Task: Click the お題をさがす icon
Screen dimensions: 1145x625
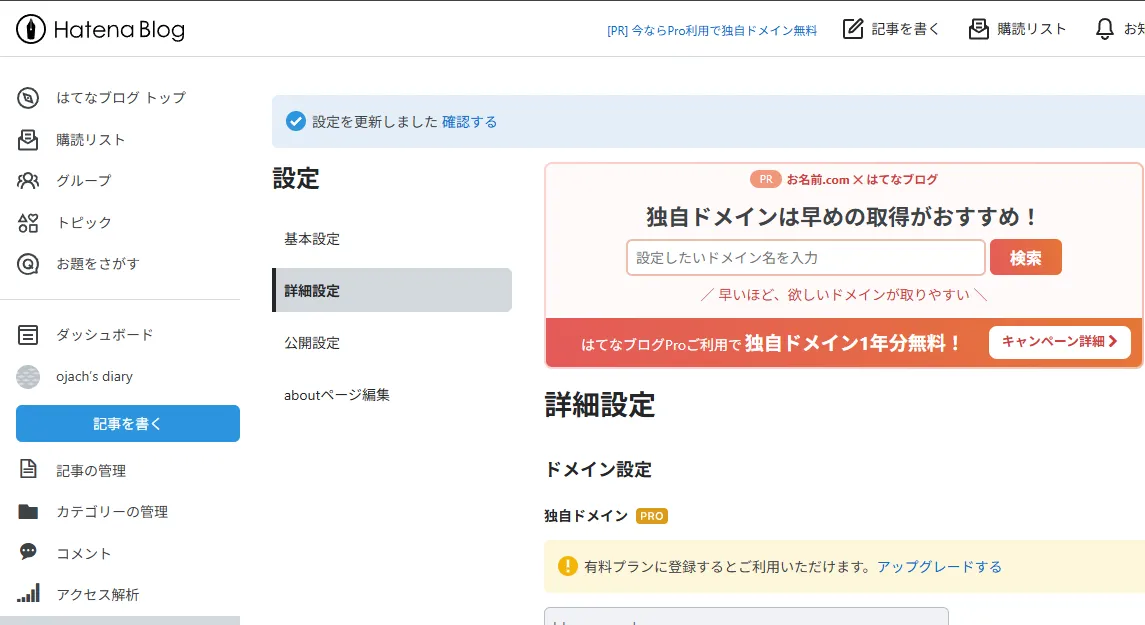Action: [28, 264]
